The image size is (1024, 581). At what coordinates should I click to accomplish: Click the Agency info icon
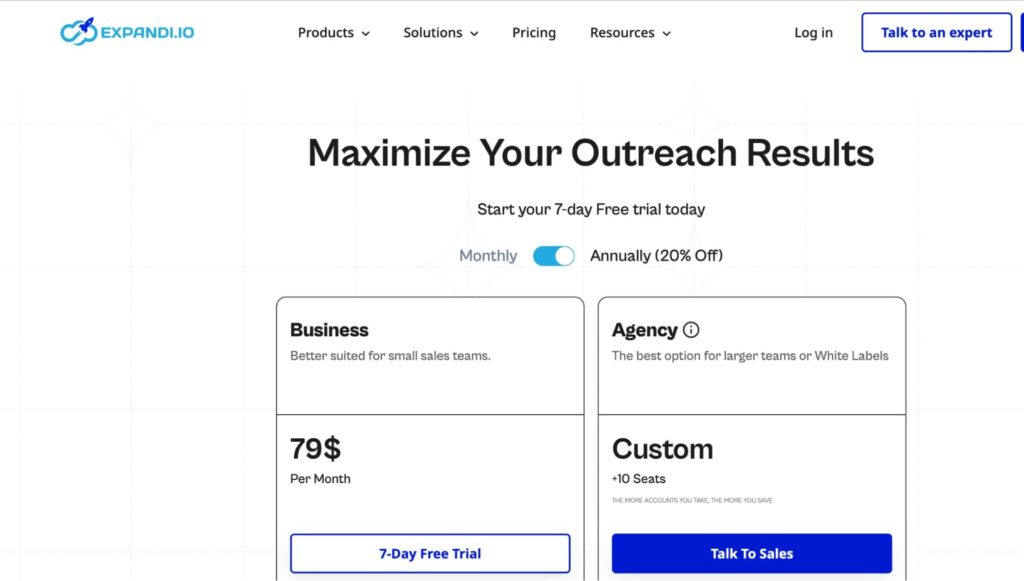(x=691, y=330)
